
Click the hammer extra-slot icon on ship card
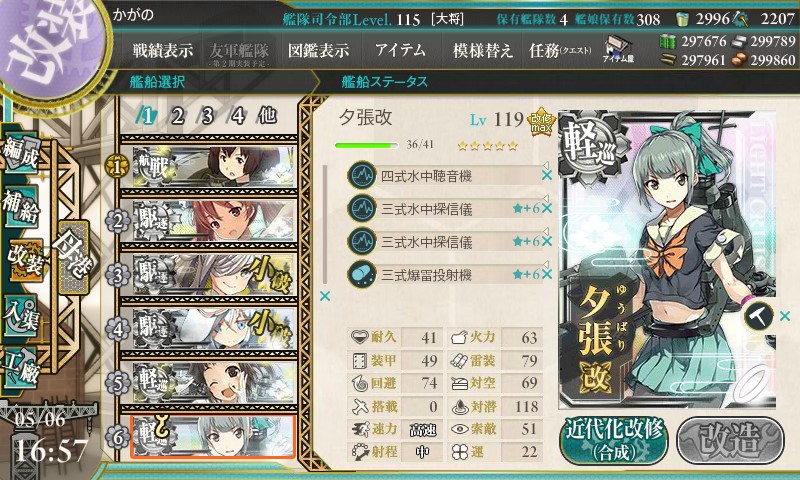pyautogui.click(x=759, y=316)
